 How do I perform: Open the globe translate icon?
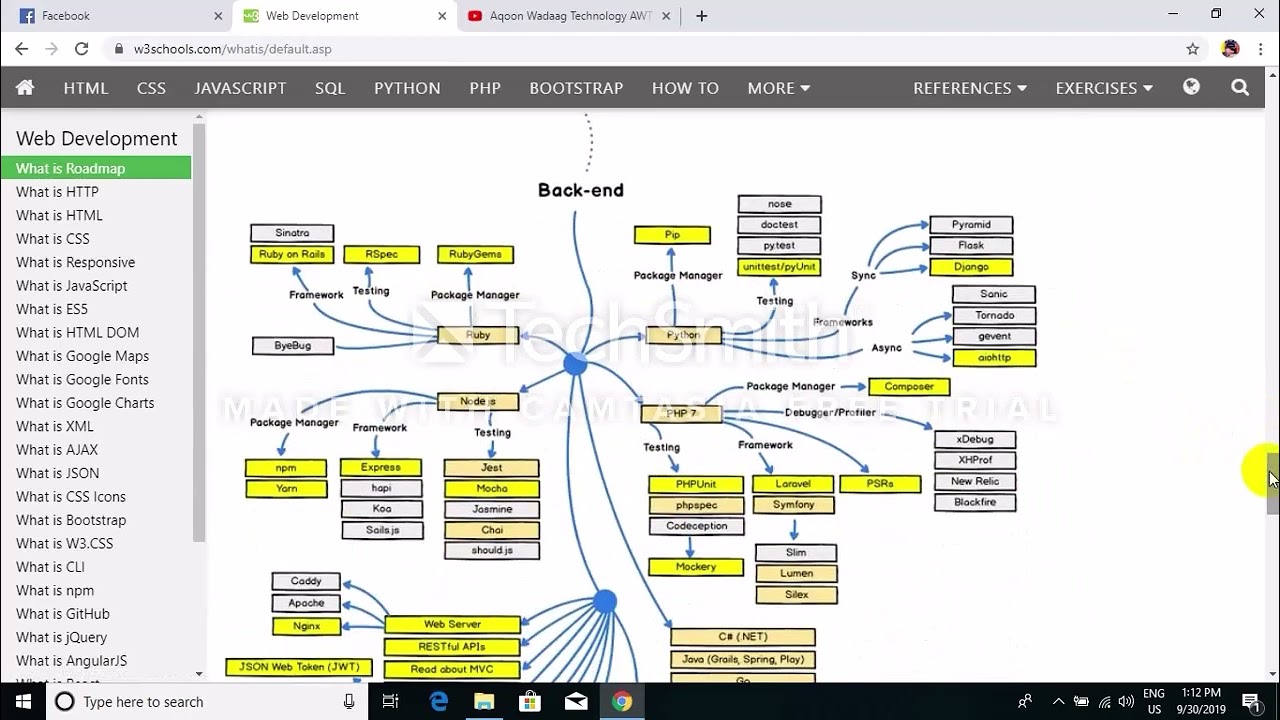pos(1191,87)
